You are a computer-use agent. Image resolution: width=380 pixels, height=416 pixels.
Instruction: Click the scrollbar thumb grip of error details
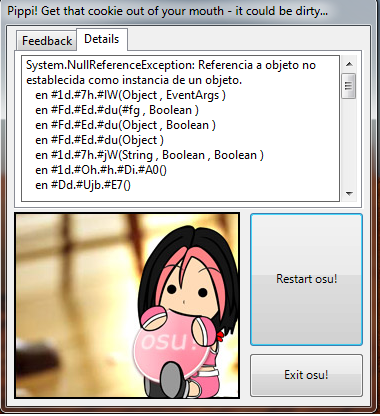point(349,86)
